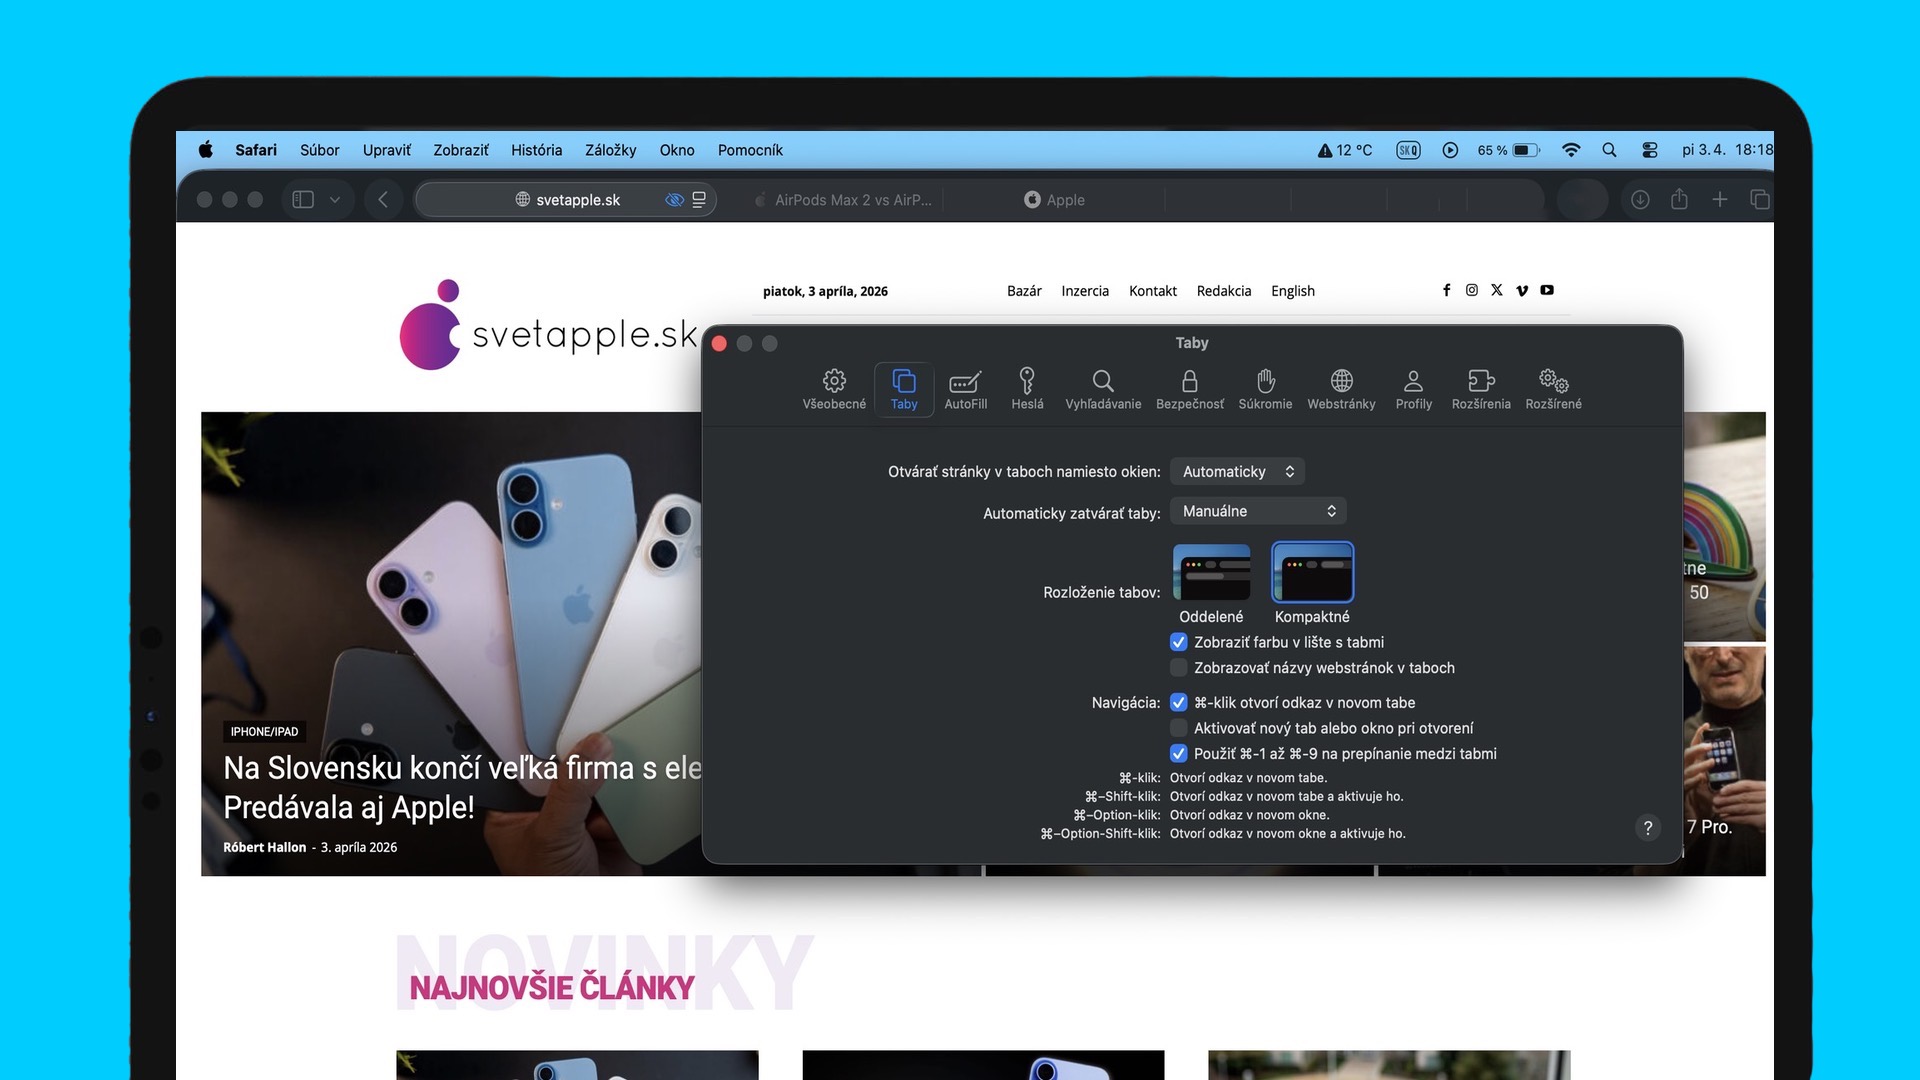The height and width of the screenshot is (1080, 1920).
Task: Select the AutoFill settings icon
Action: (965, 389)
